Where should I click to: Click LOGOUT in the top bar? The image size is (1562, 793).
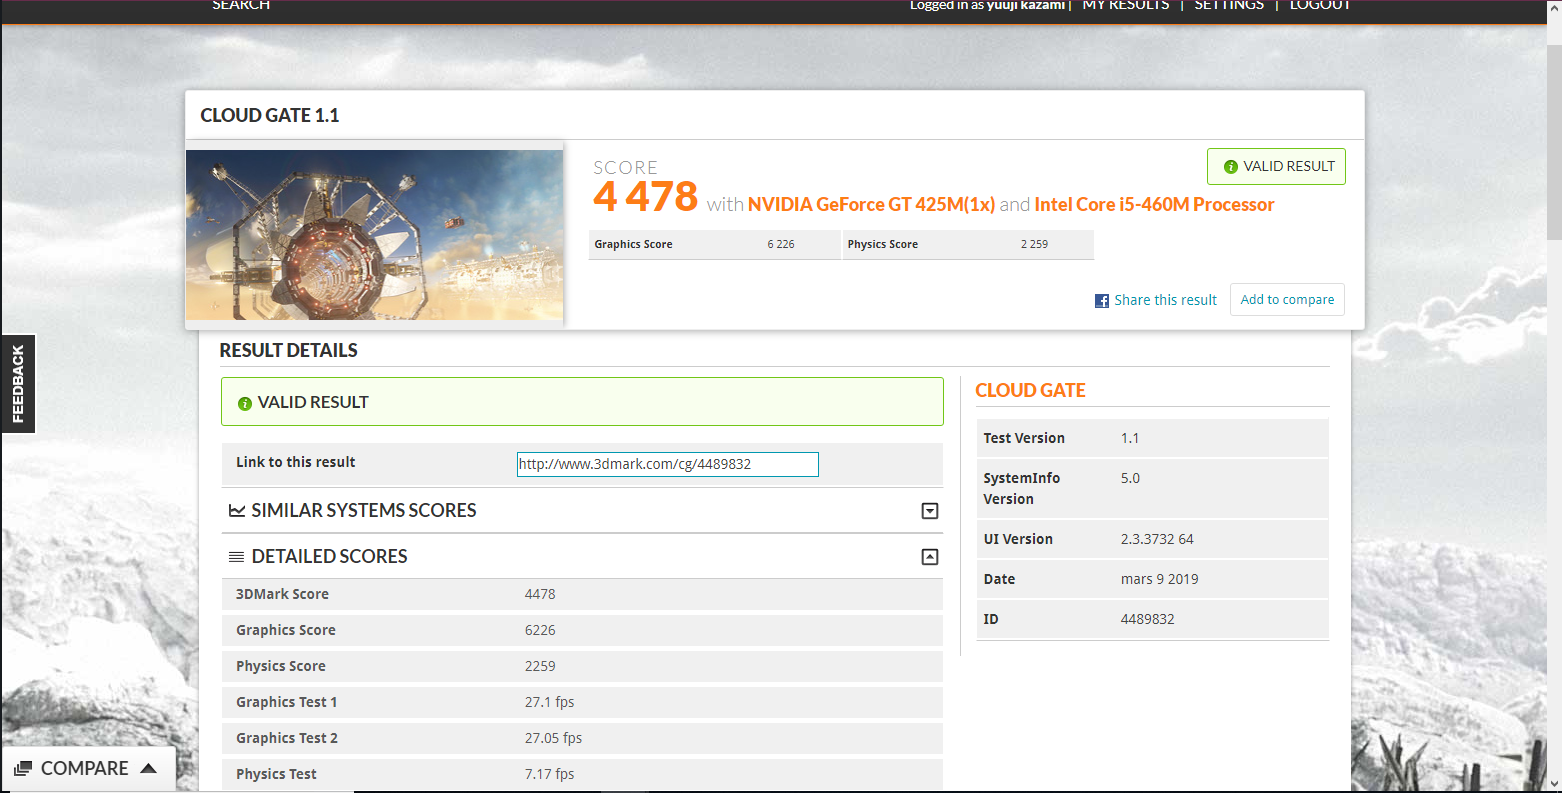1320,5
